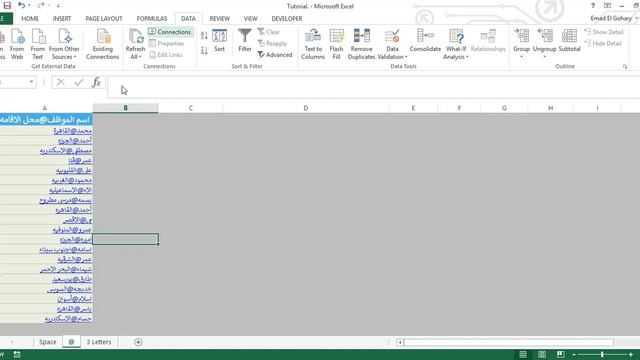Image resolution: width=640 pixels, height=360 pixels.
Task: Click Remove Duplicates
Action: click(x=361, y=44)
